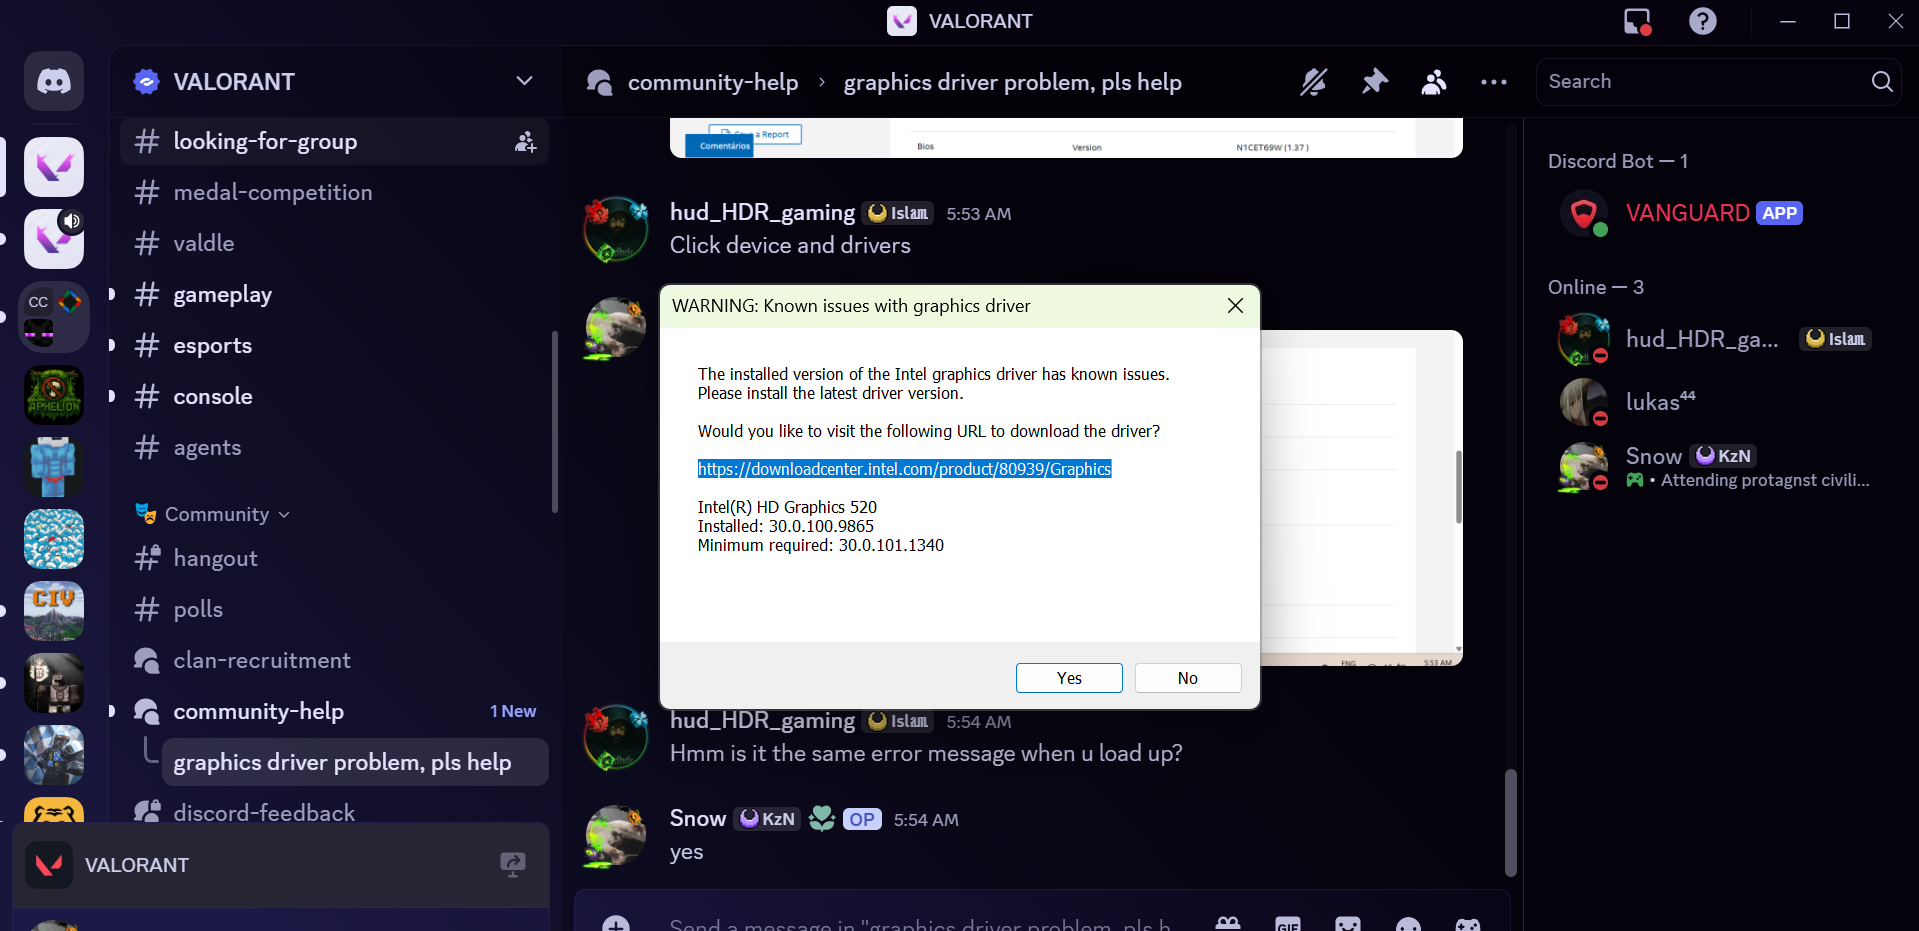Click No in the driver warning dialog
1919x931 pixels.
[x=1188, y=678]
